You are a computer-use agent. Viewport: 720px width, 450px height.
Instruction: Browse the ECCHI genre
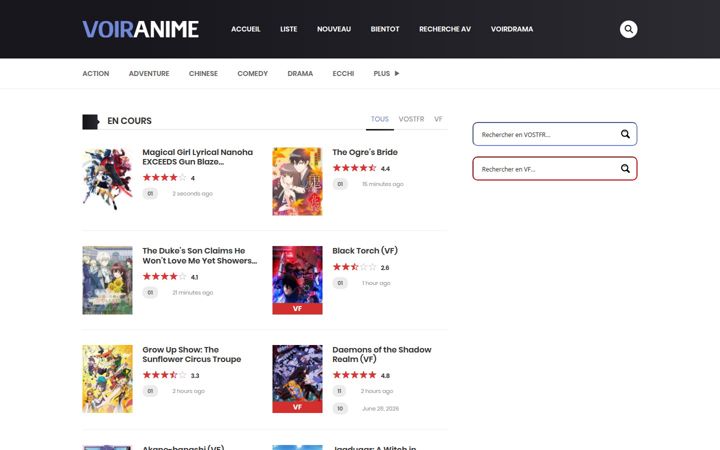pos(343,73)
